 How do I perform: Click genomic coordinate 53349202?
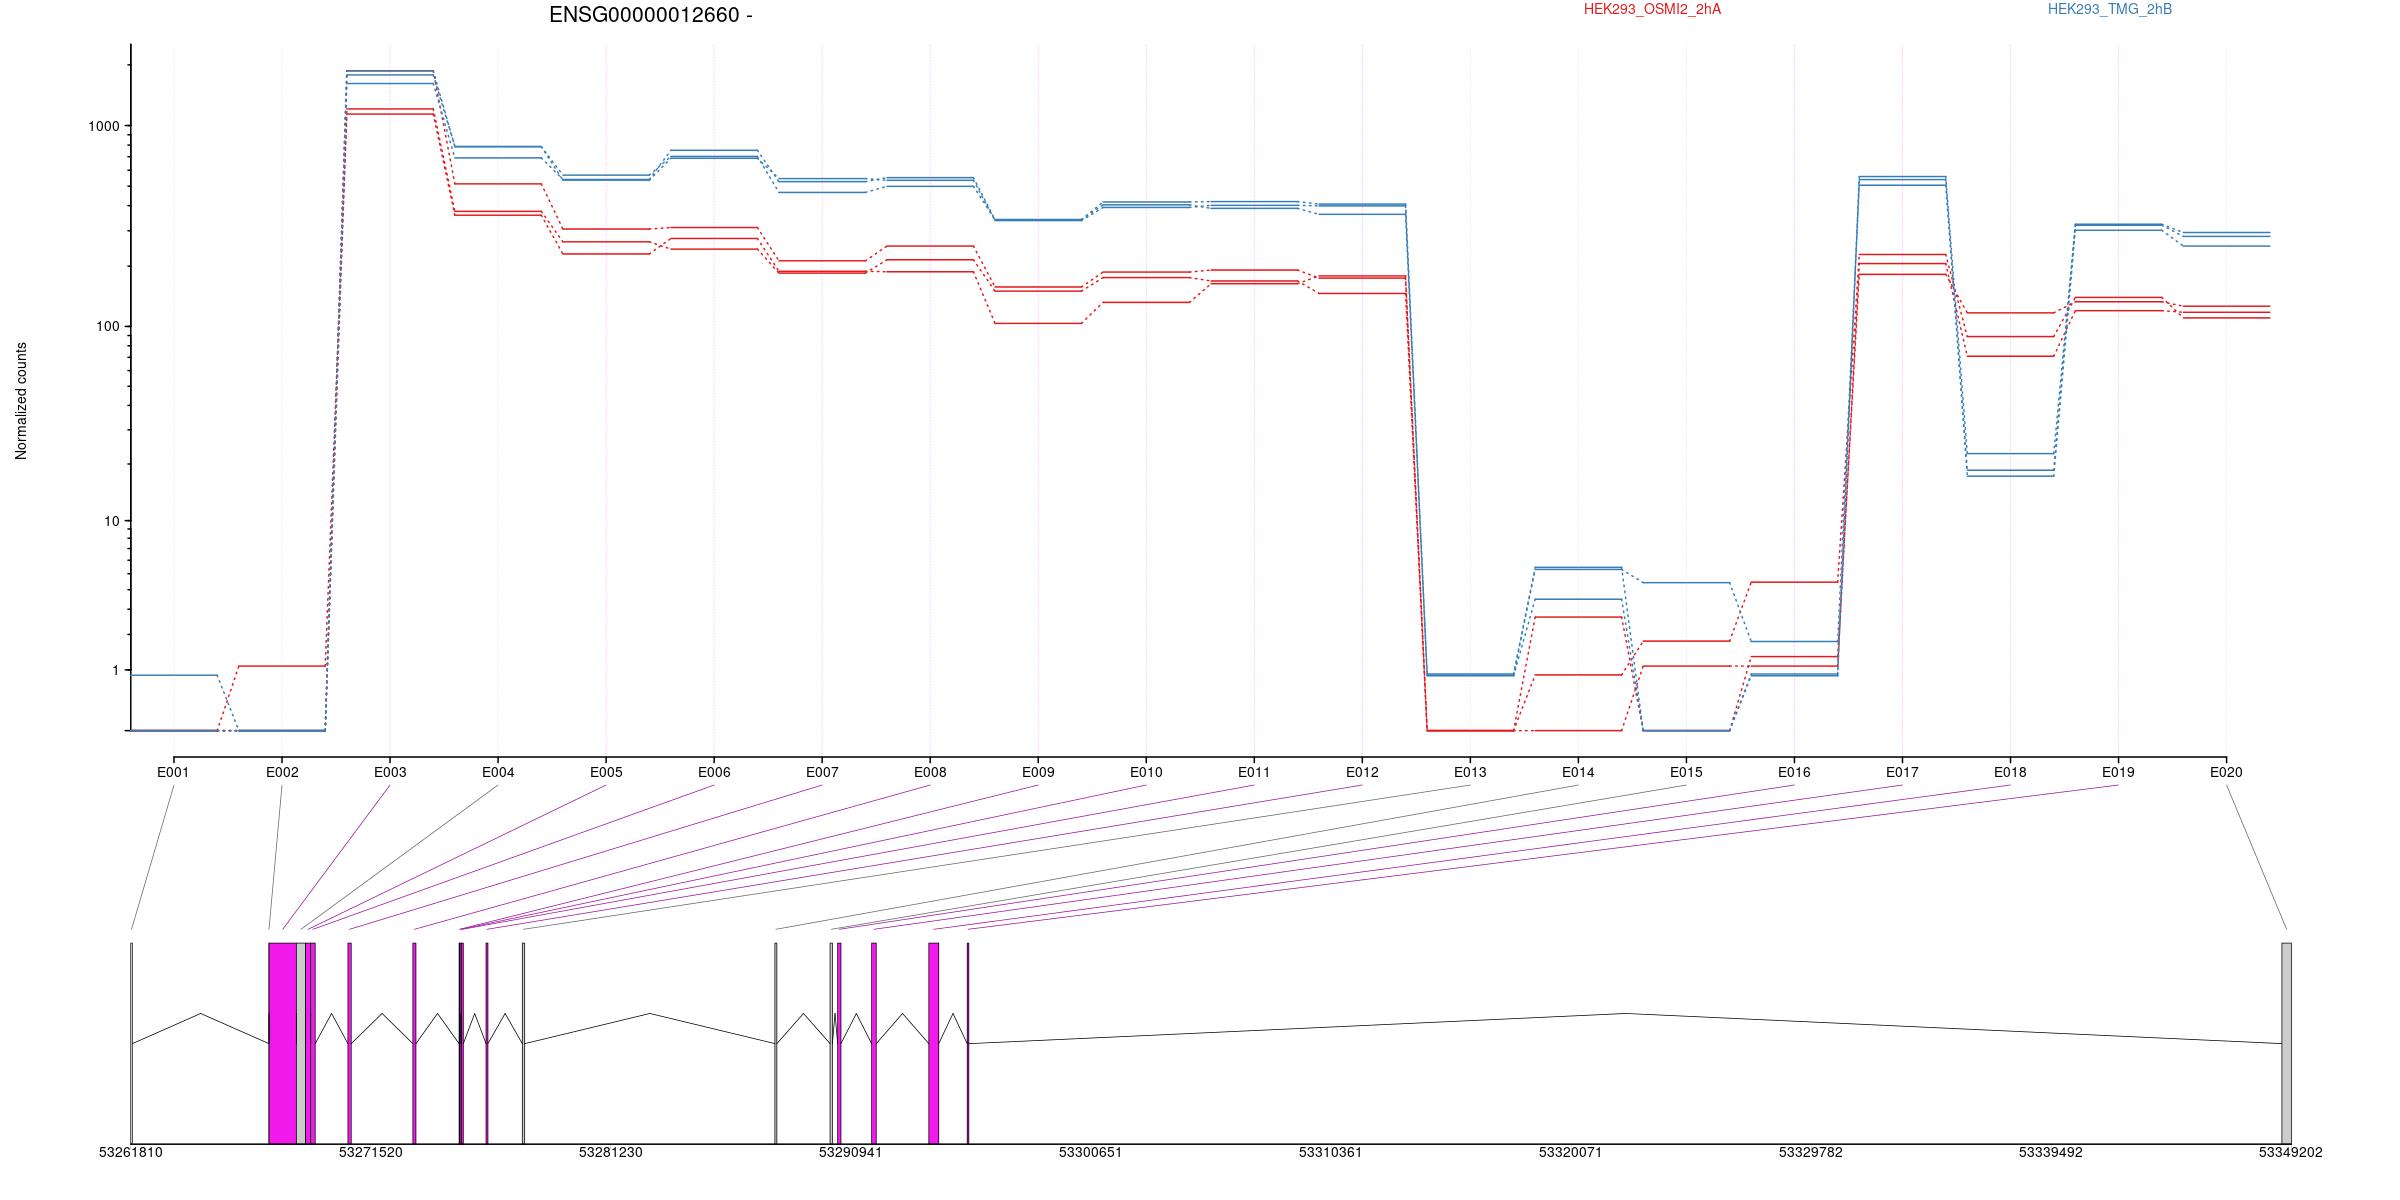tap(2291, 1152)
